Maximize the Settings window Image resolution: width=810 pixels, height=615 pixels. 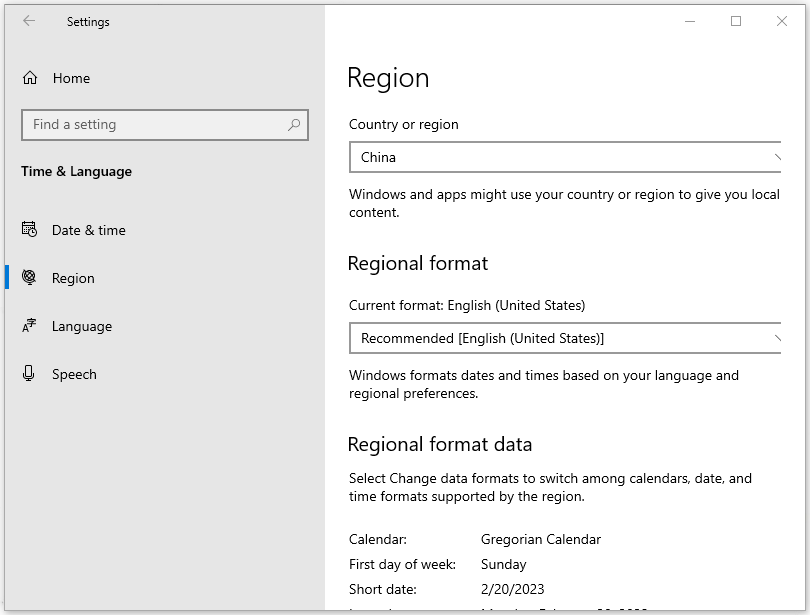point(736,21)
